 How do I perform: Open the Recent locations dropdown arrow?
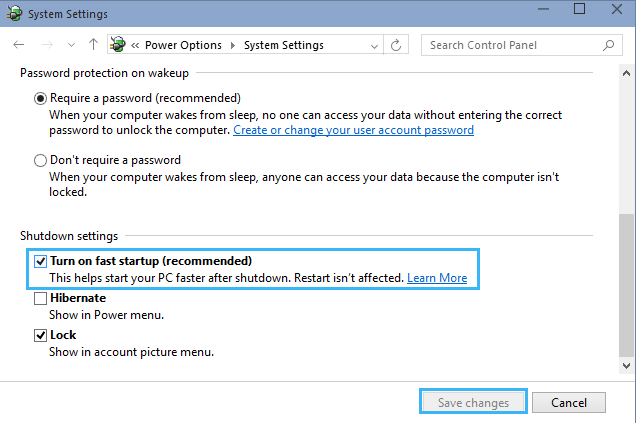point(70,45)
